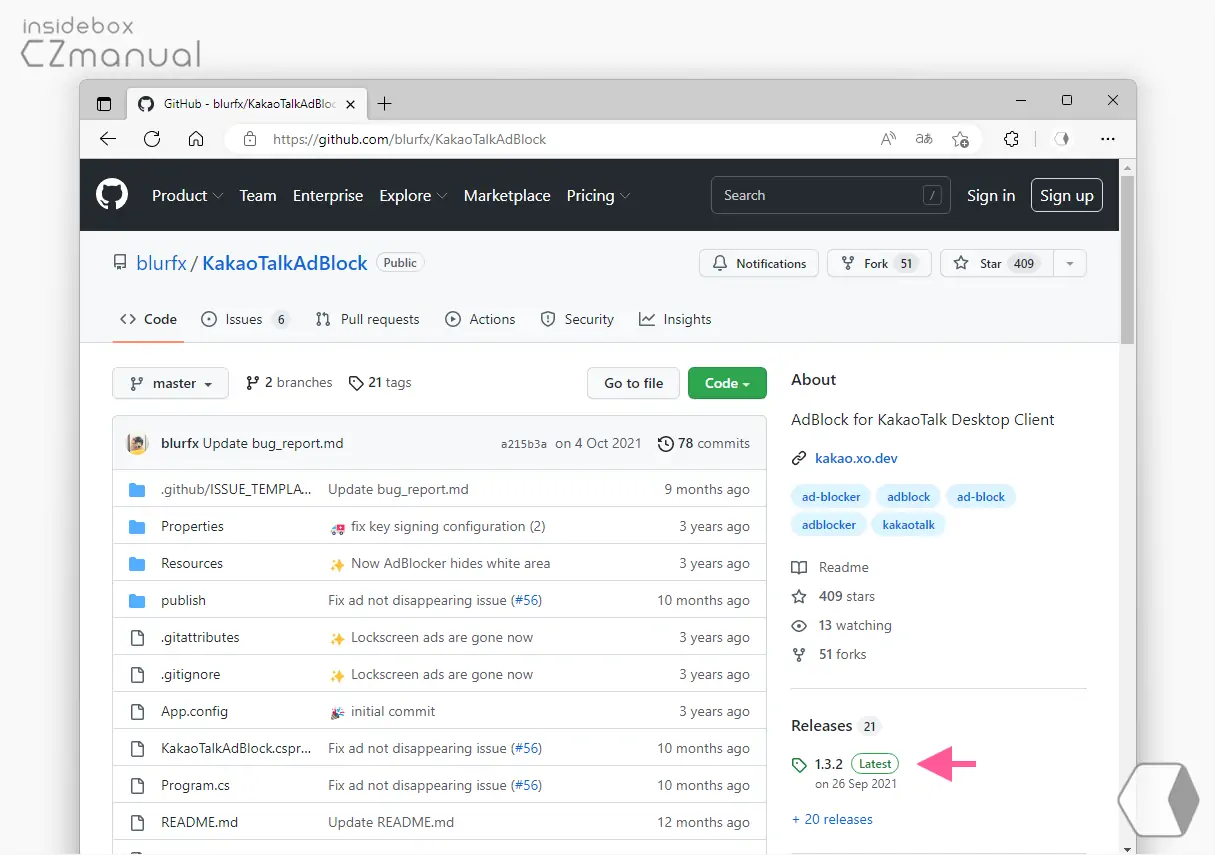Viewport: 1215px width, 855px height.
Task: Expand the Explore menu
Action: click(413, 196)
